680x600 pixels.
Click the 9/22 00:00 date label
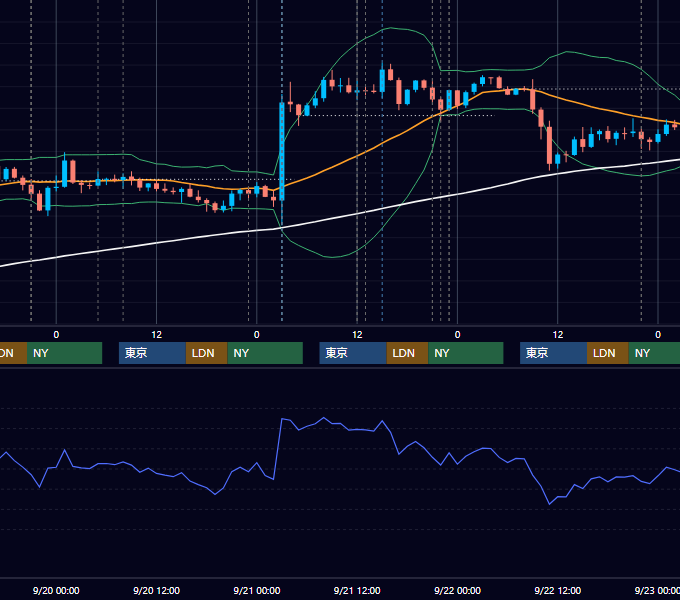click(x=457, y=590)
